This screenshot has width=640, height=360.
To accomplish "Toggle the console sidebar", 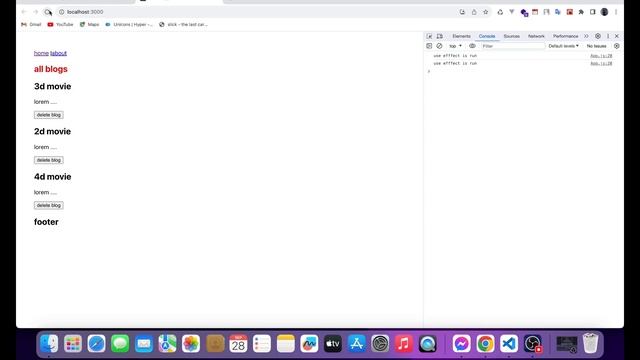I will tap(429, 46).
